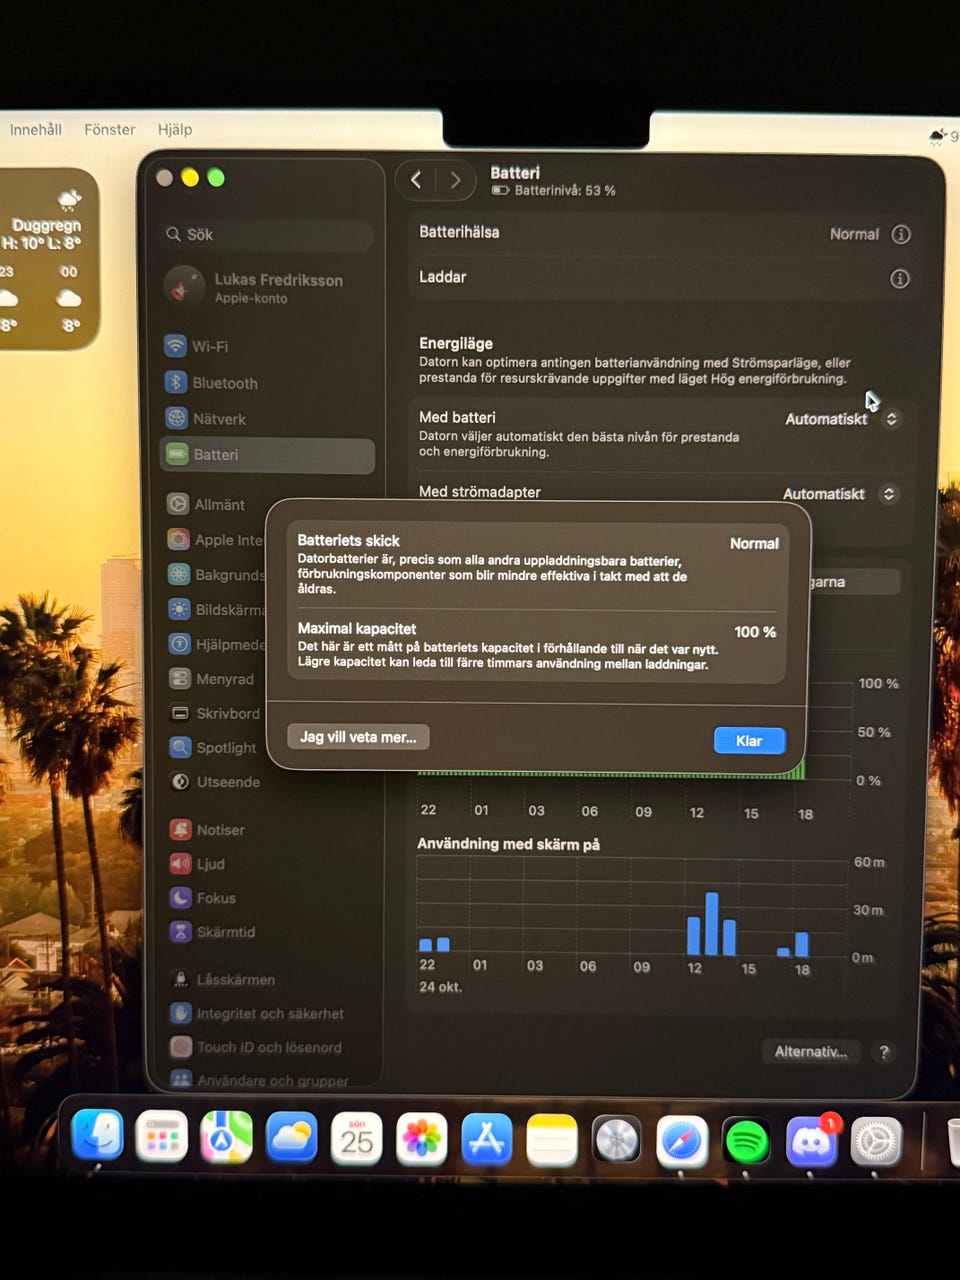Click the Alternativ button
This screenshot has height=1280, width=960.
click(x=811, y=1051)
